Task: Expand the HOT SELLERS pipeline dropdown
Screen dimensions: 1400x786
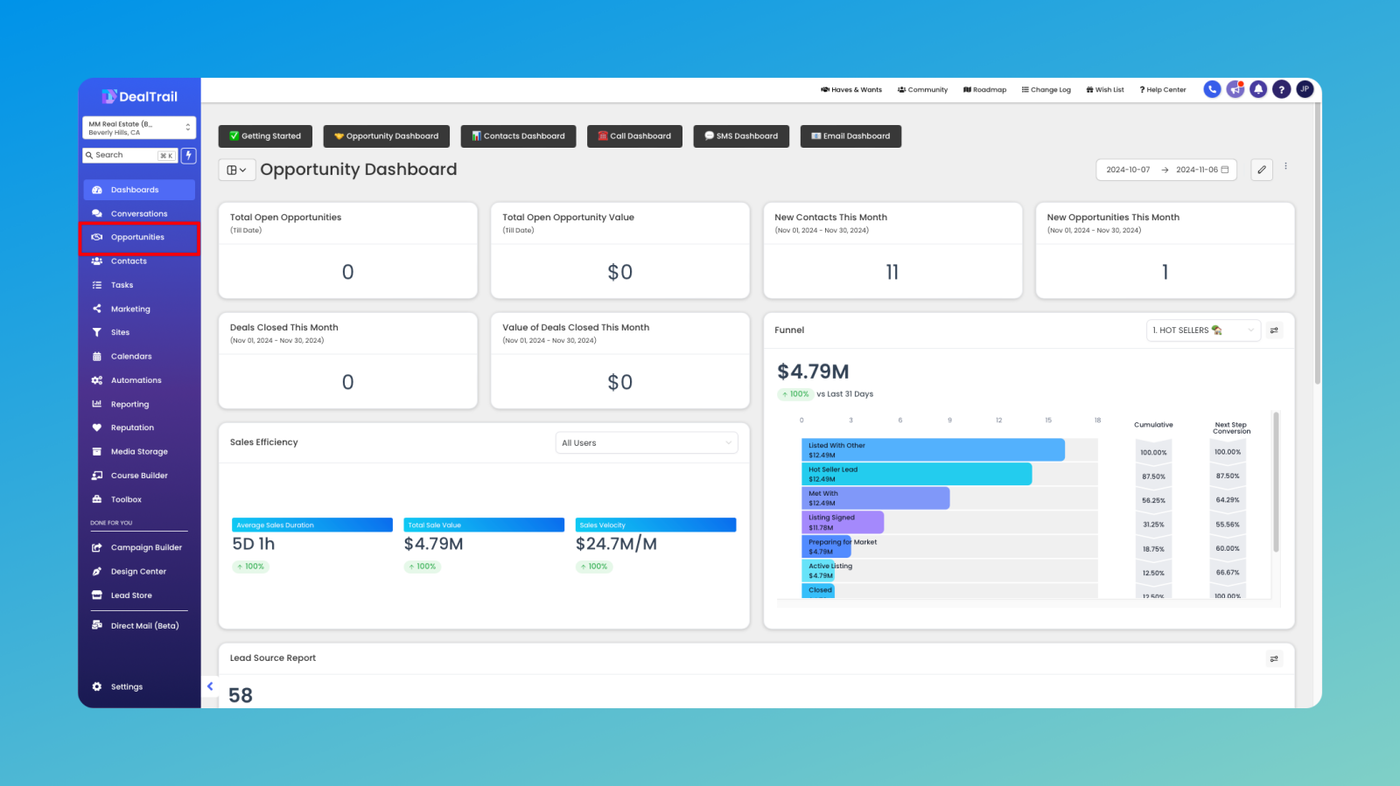Action: 1203,330
